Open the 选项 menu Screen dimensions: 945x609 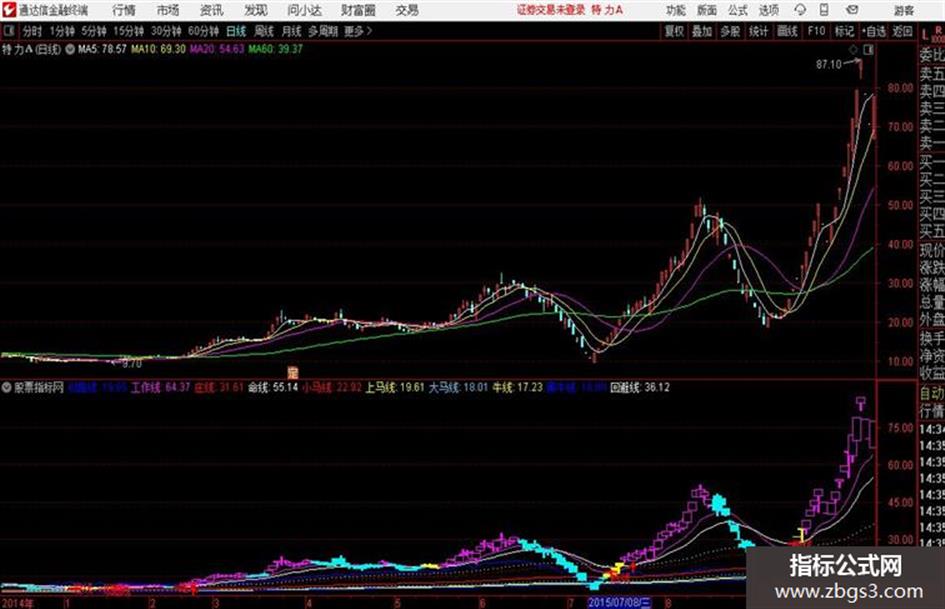(769, 10)
